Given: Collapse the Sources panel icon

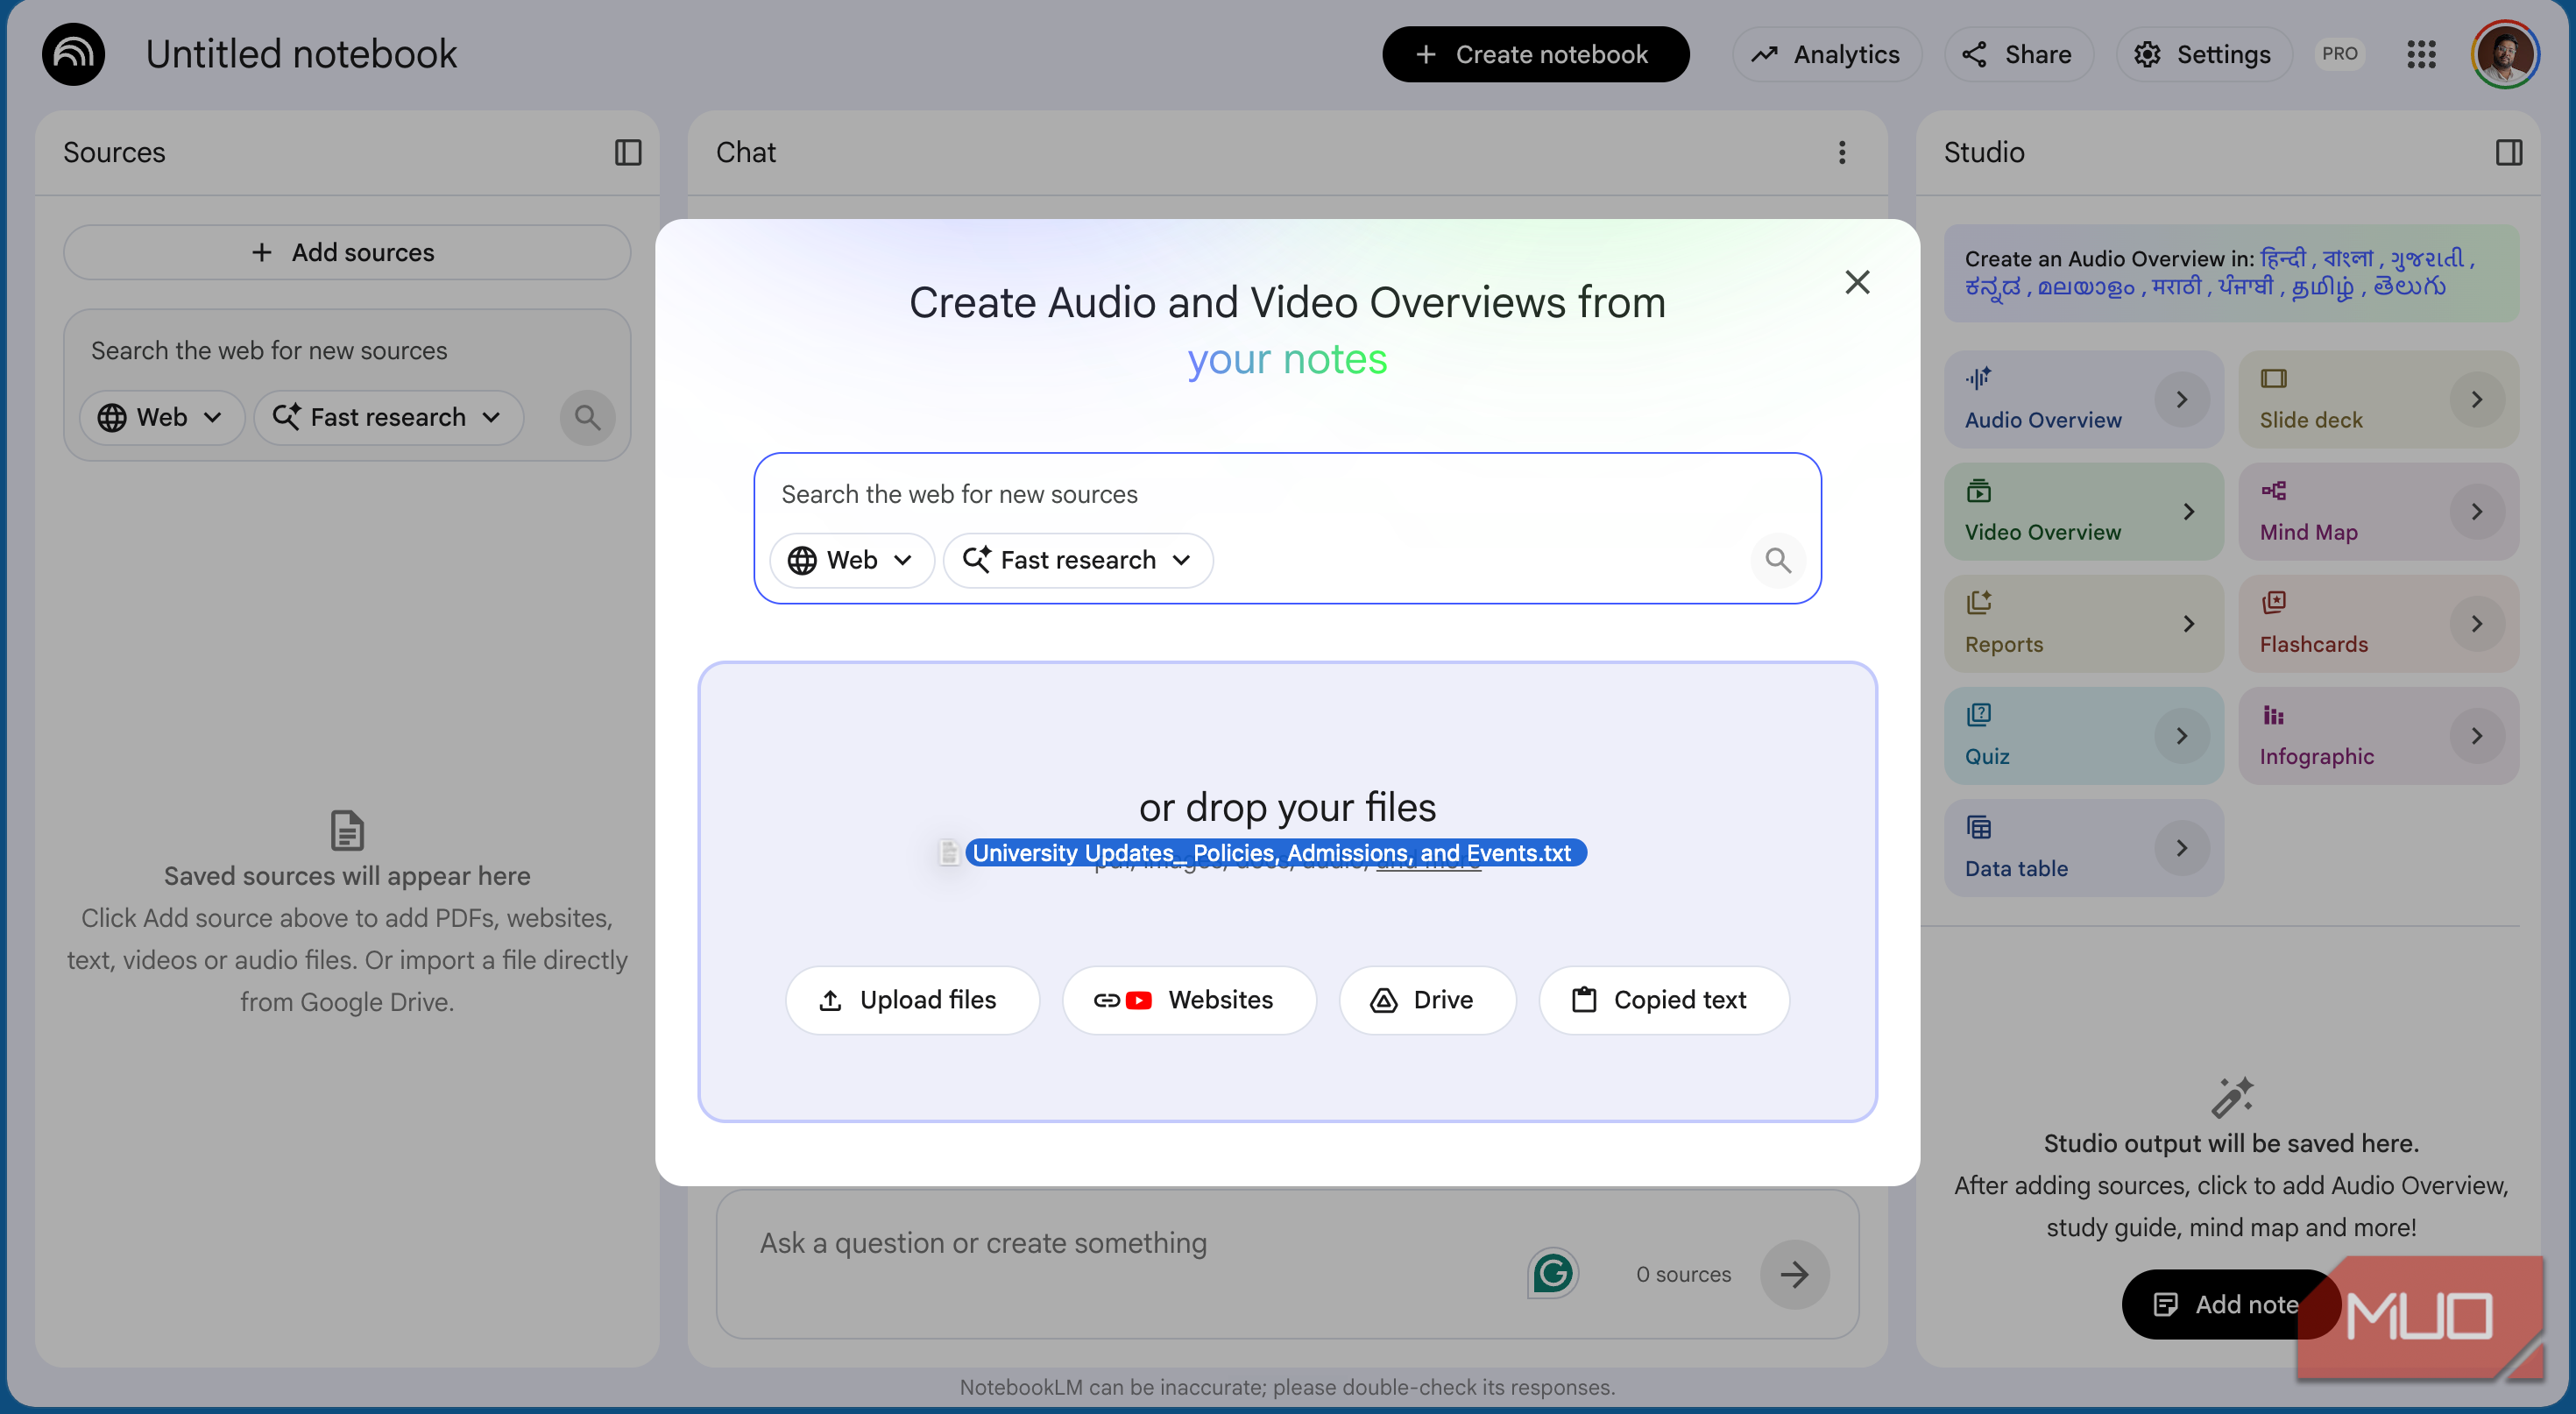Looking at the screenshot, I should pos(627,152).
